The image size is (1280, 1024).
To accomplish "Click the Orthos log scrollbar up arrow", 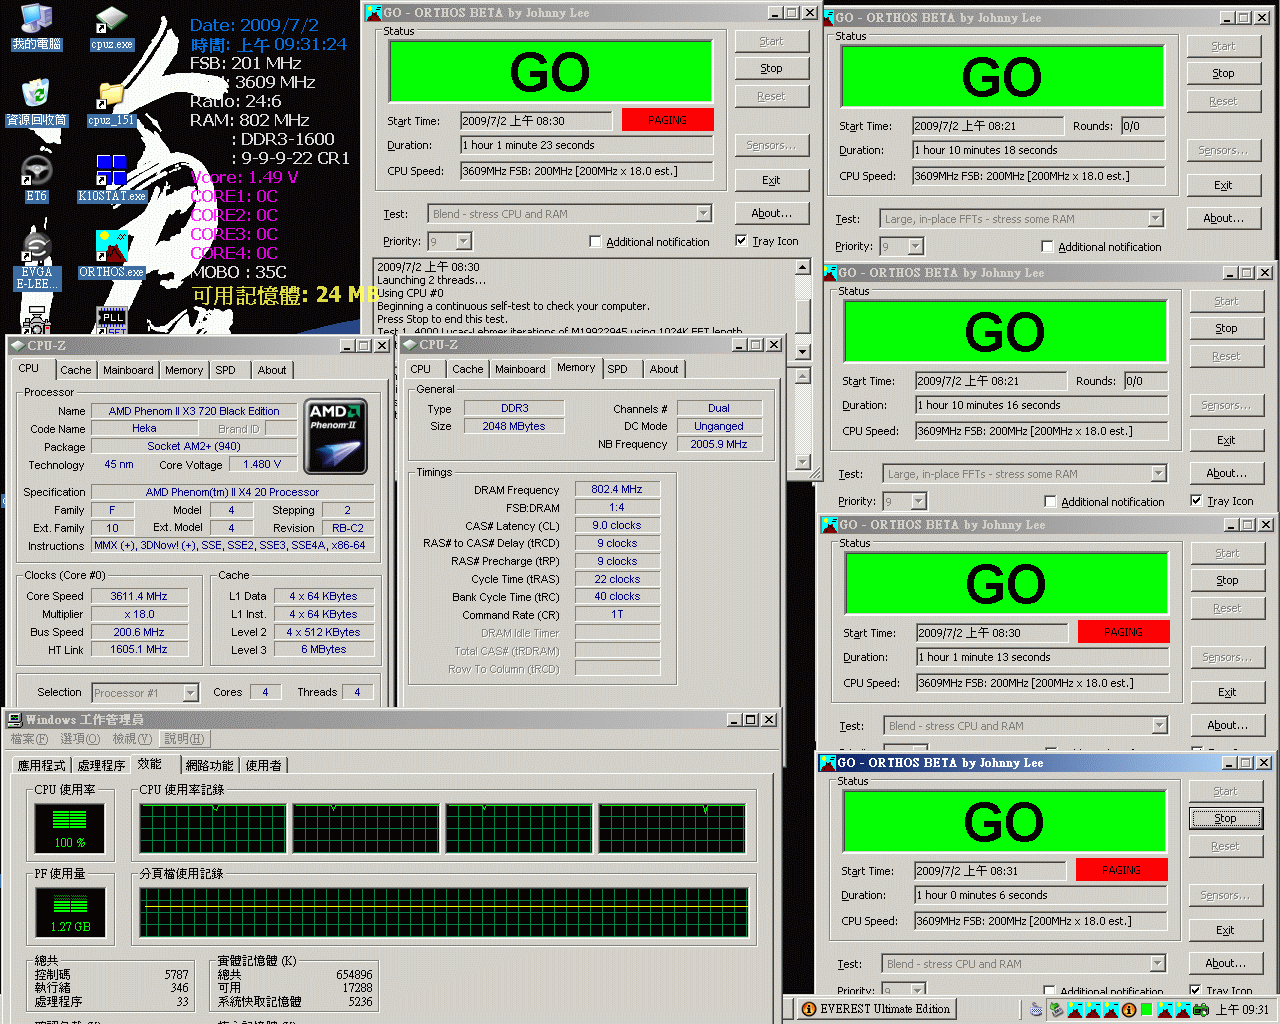I will pos(802,267).
